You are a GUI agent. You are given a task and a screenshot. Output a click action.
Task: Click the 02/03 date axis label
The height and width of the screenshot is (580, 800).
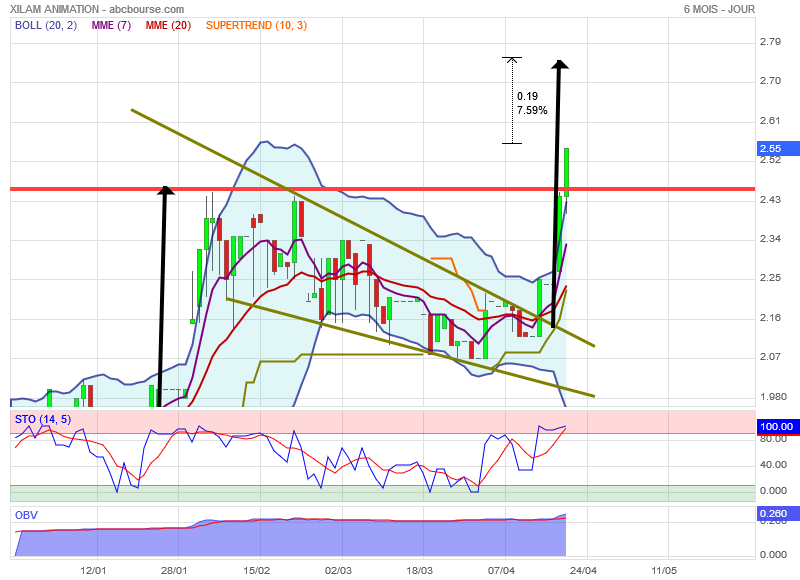point(338,570)
